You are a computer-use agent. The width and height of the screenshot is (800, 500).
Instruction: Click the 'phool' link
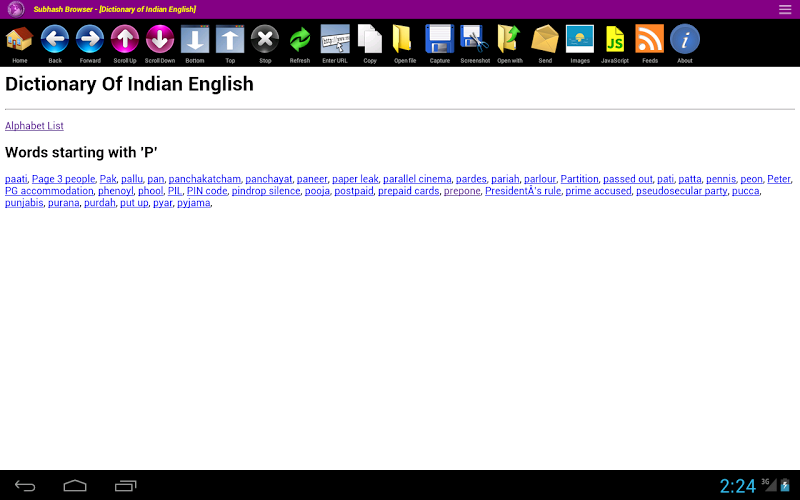(151, 191)
